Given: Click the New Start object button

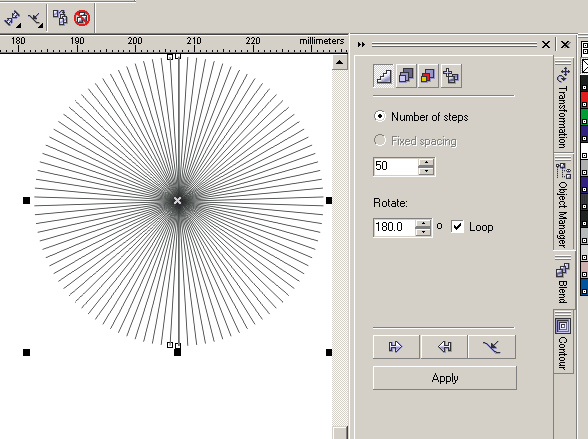Looking at the screenshot, I should coord(396,347).
